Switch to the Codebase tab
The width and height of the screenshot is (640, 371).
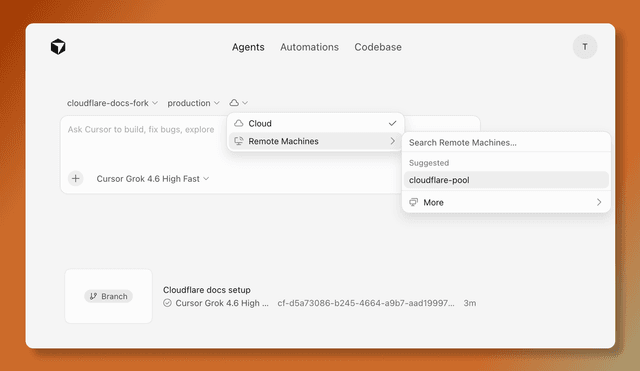378,47
